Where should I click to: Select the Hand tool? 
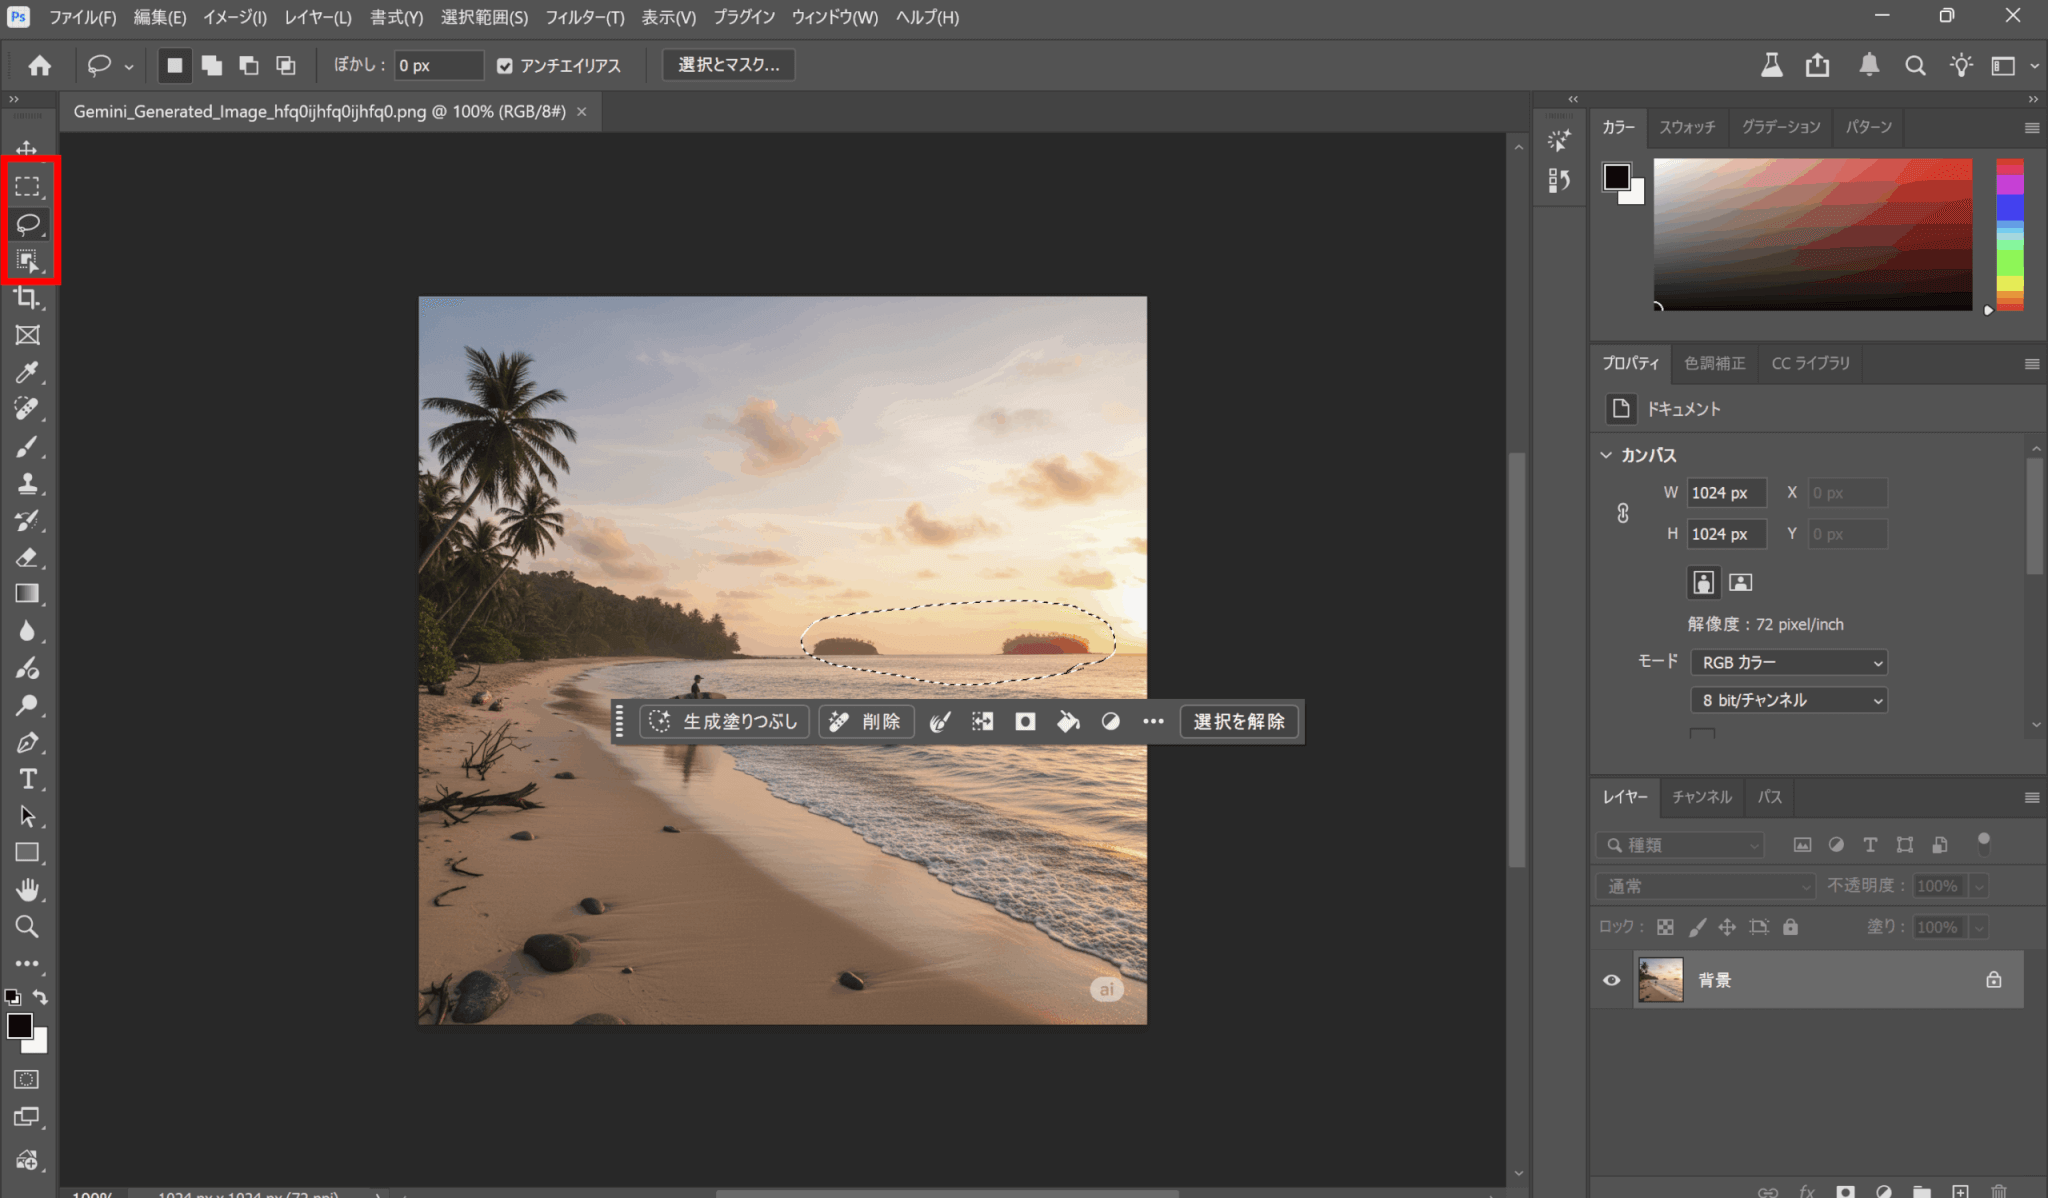pyautogui.click(x=27, y=889)
